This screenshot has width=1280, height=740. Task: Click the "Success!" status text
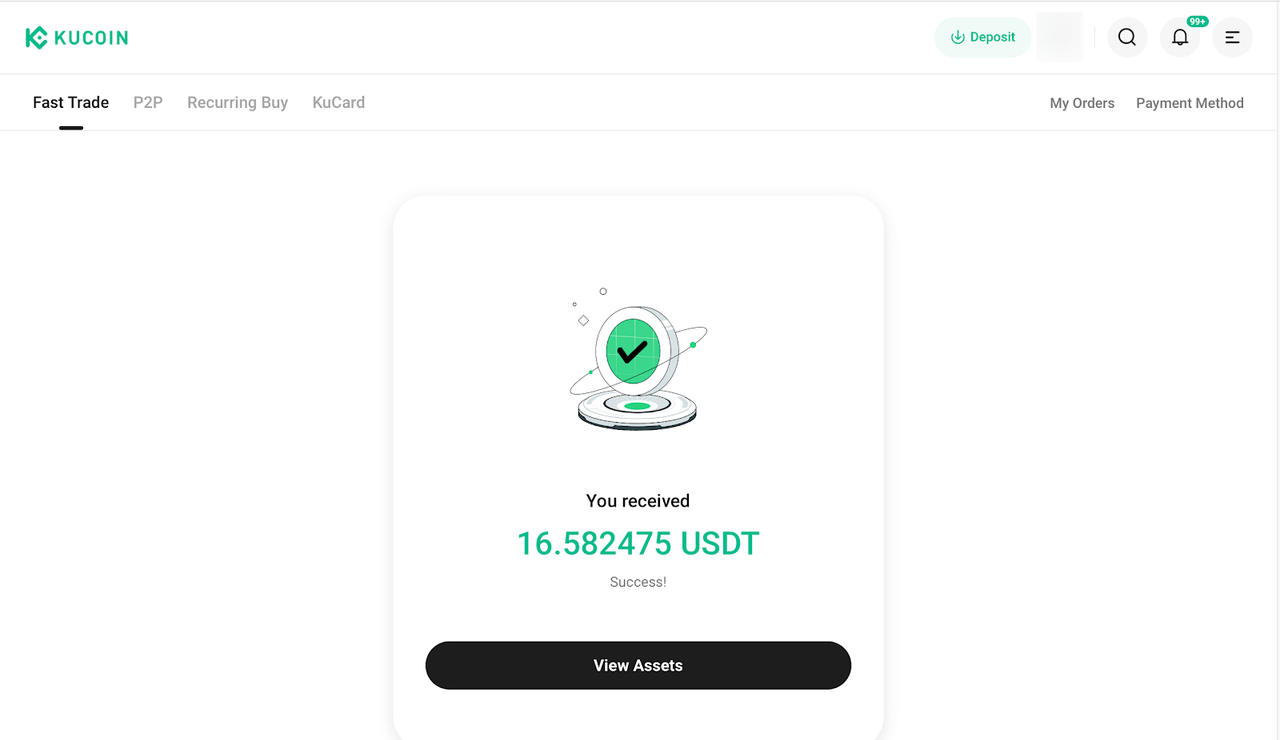coord(638,582)
